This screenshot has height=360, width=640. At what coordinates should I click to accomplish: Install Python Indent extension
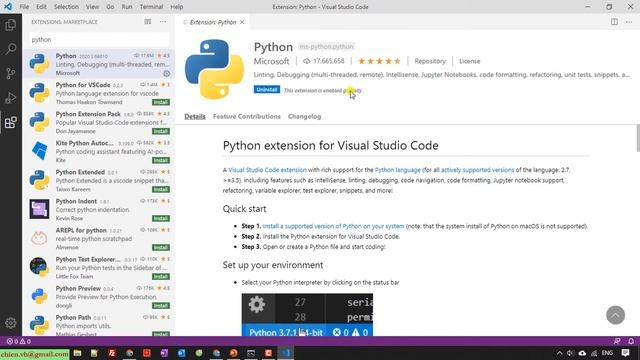(161, 218)
